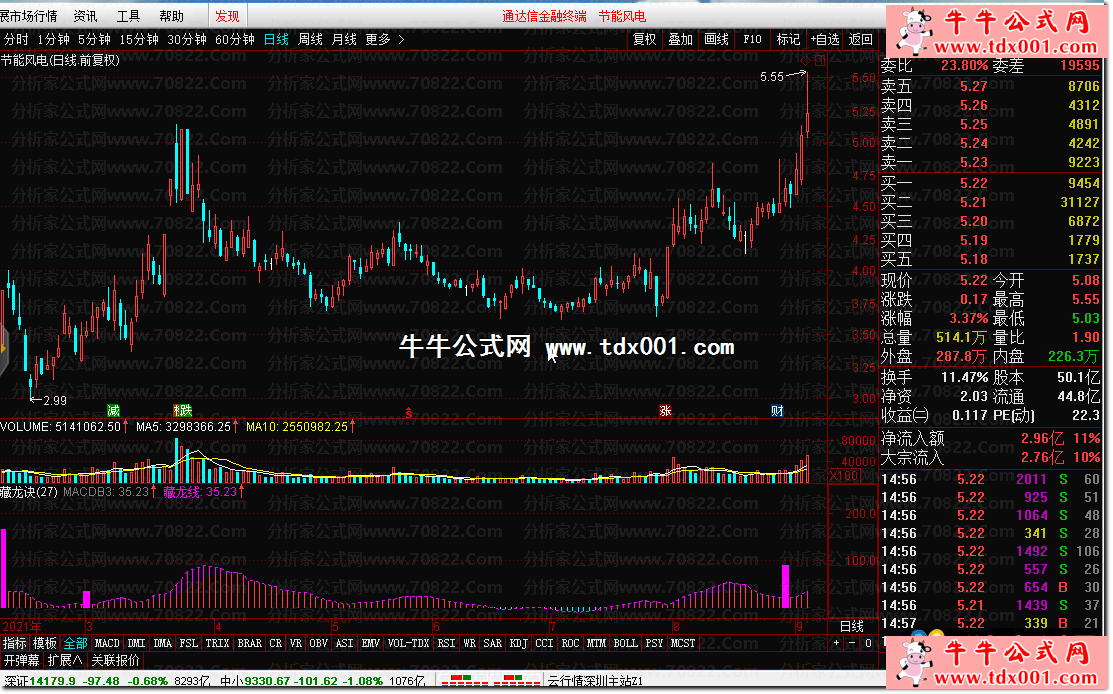The image size is (1113, 694).
Task: Apply the RSI indicator
Action: coord(446,644)
